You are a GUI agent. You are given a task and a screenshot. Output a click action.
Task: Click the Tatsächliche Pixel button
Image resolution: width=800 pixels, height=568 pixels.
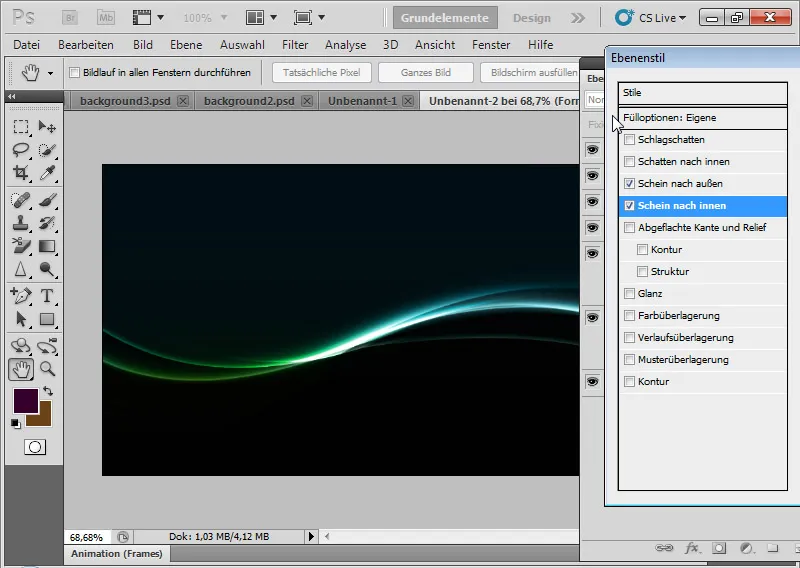(x=321, y=73)
